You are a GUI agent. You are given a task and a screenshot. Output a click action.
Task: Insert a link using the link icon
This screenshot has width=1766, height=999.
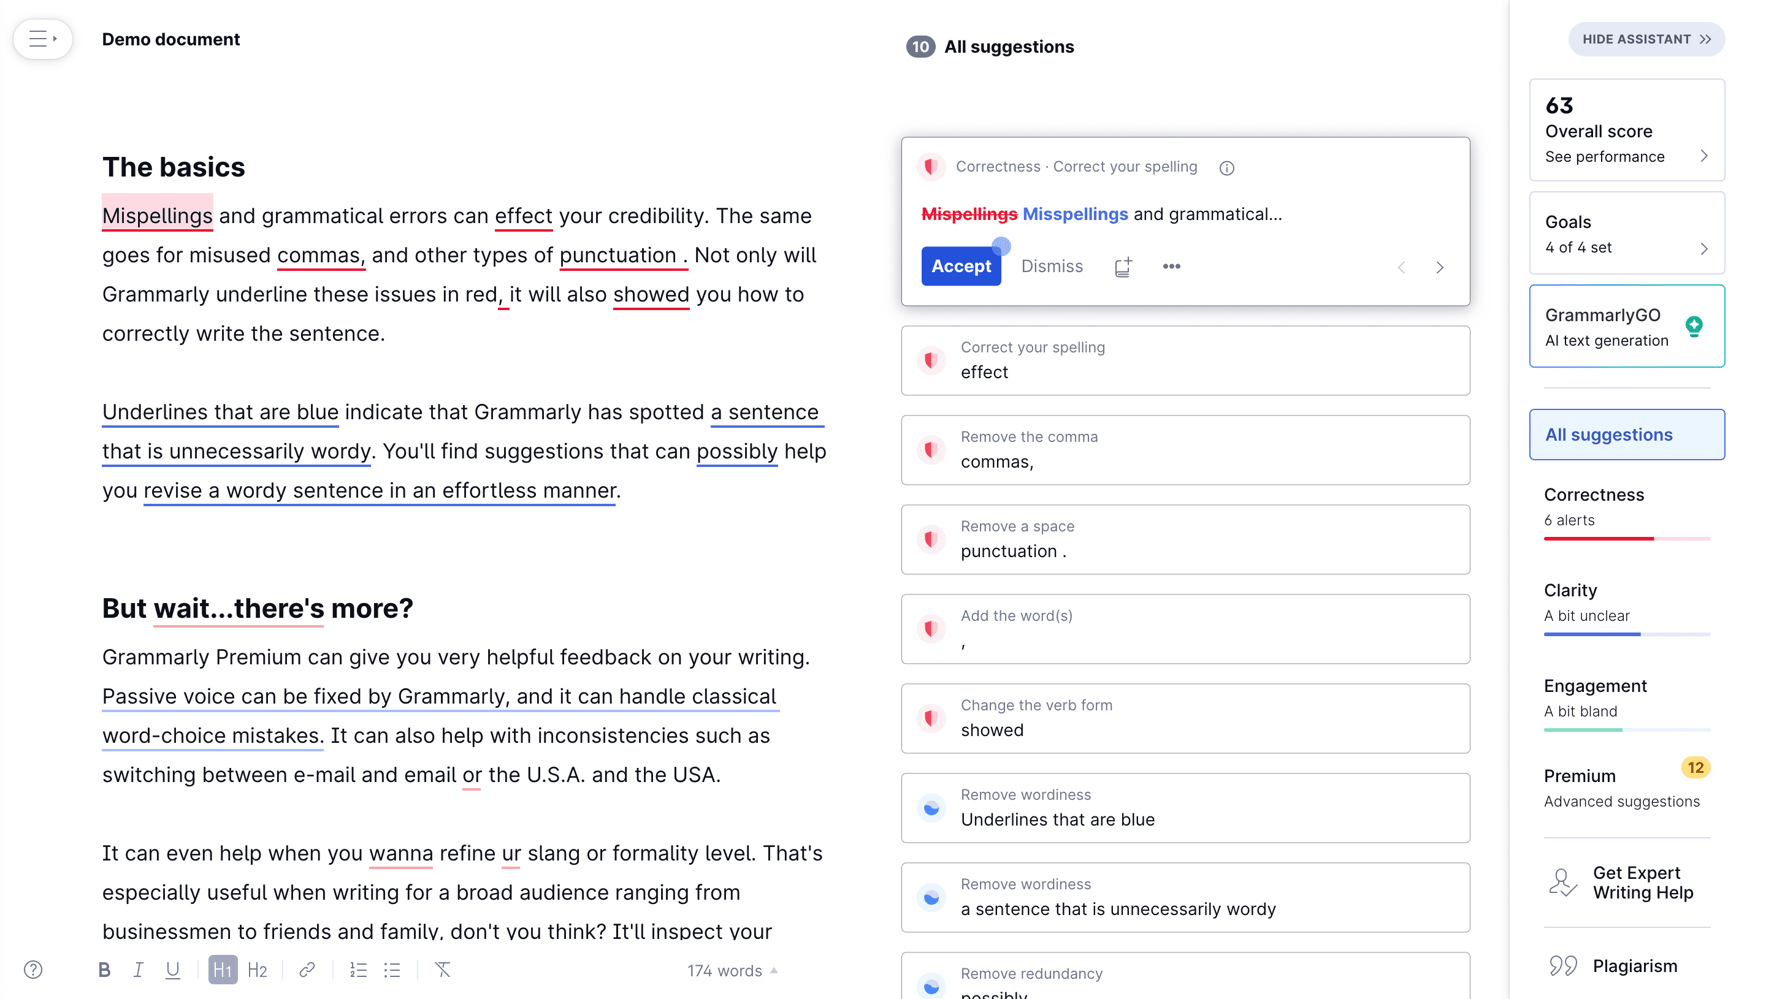click(306, 969)
